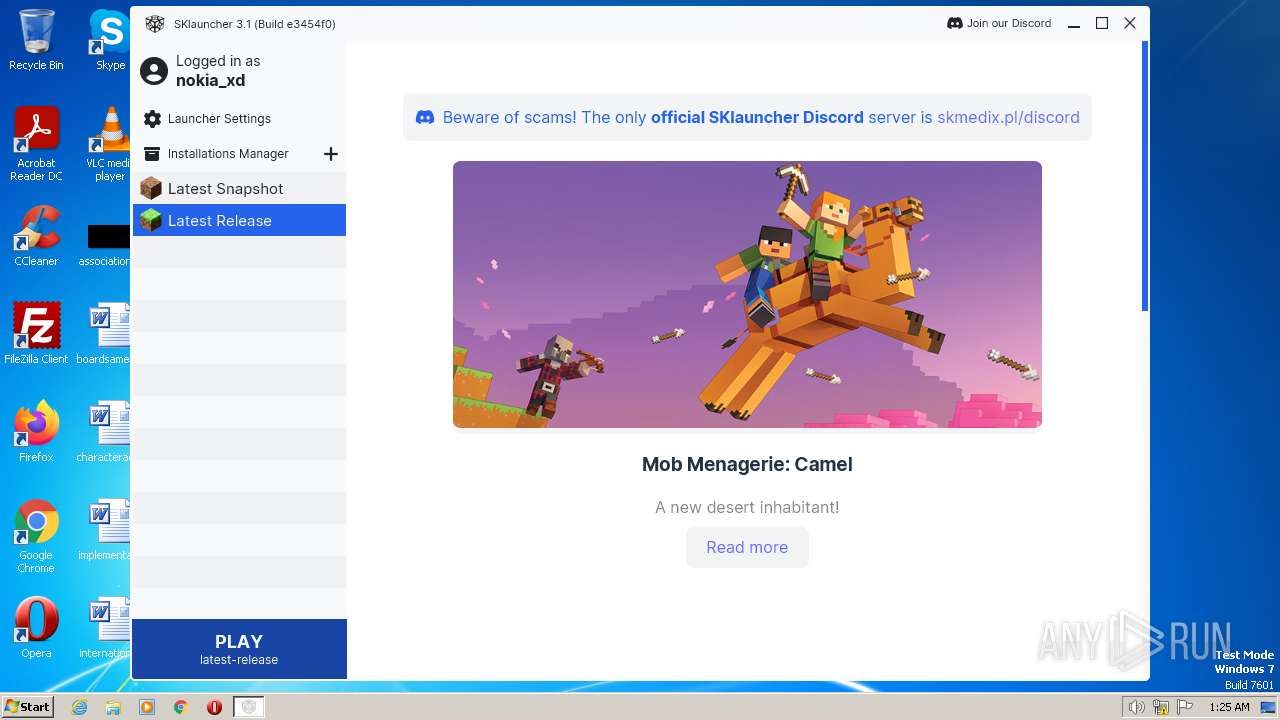
Task: Click Join our Discord link
Action: pyautogui.click(x=999, y=23)
